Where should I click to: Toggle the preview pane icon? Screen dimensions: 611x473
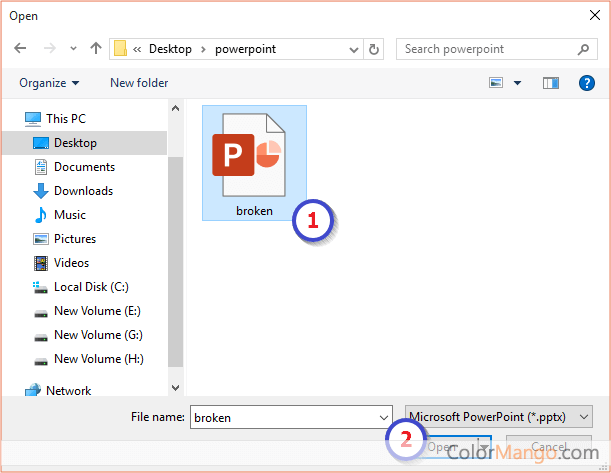[550, 83]
